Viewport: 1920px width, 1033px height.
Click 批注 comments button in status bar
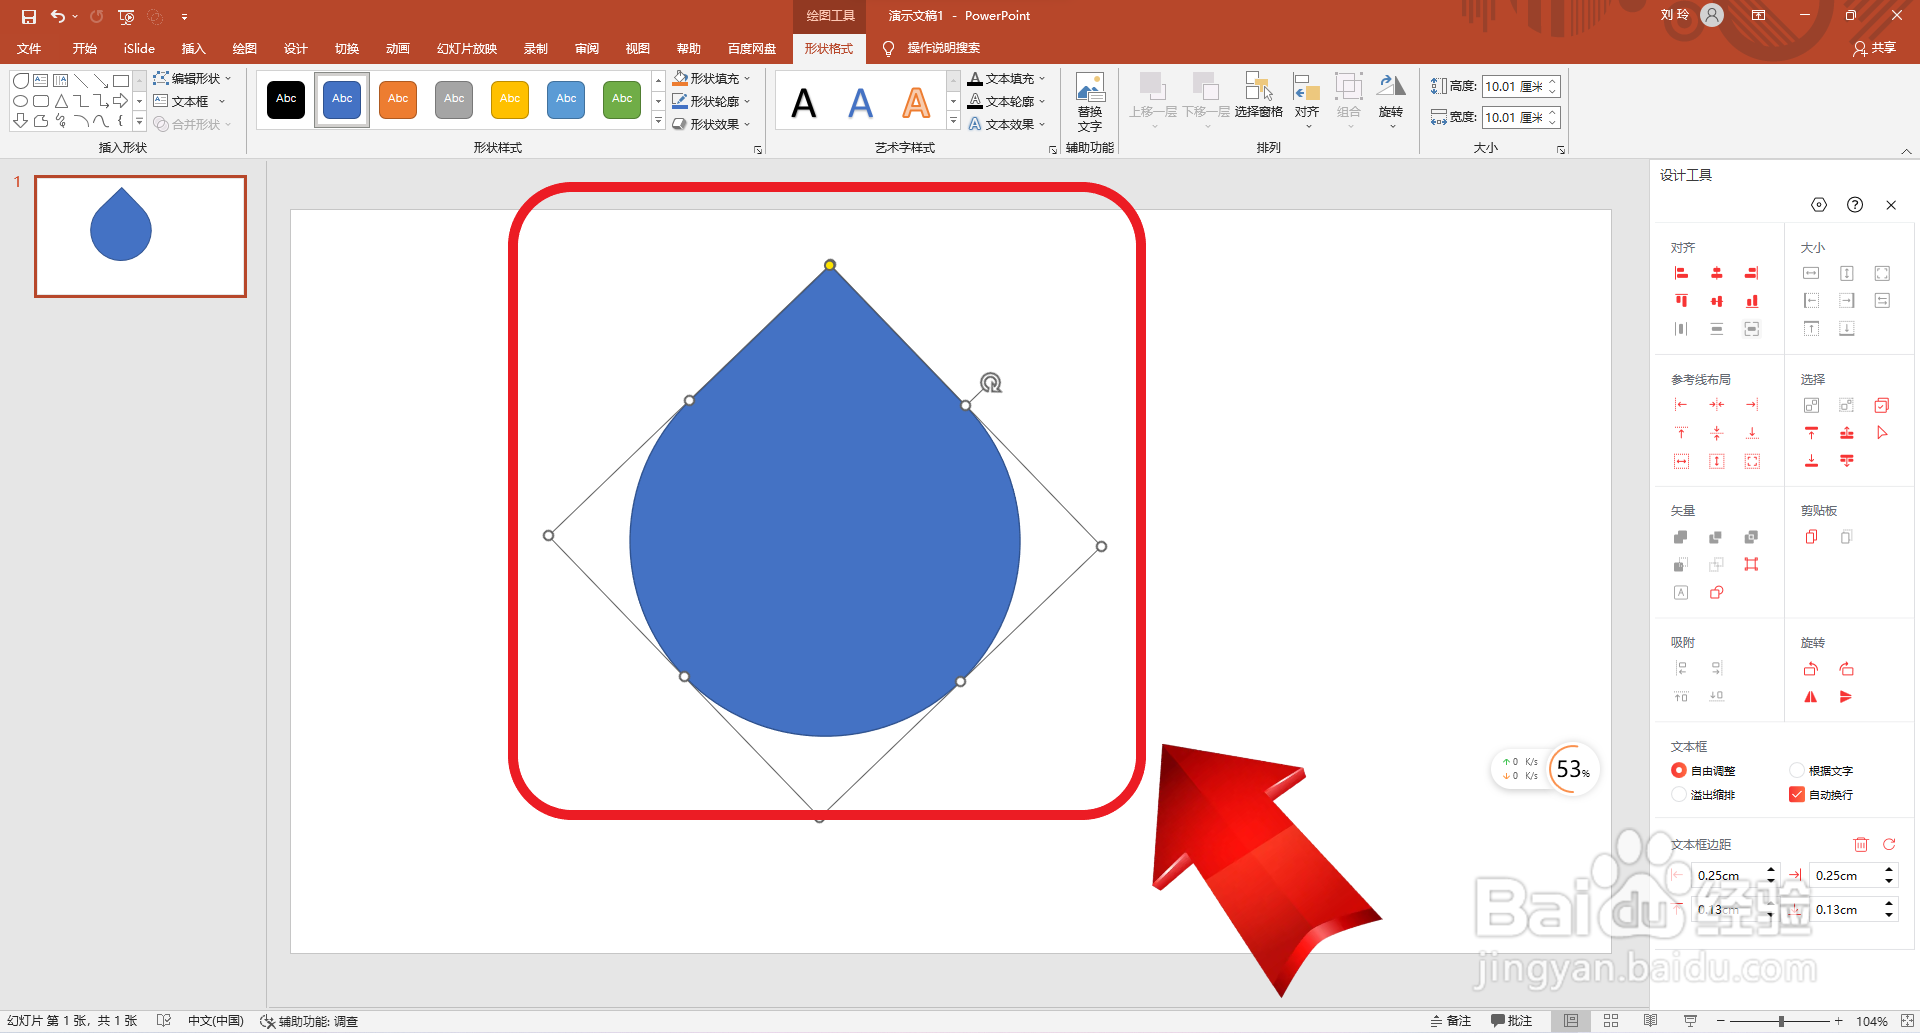(1512, 1021)
